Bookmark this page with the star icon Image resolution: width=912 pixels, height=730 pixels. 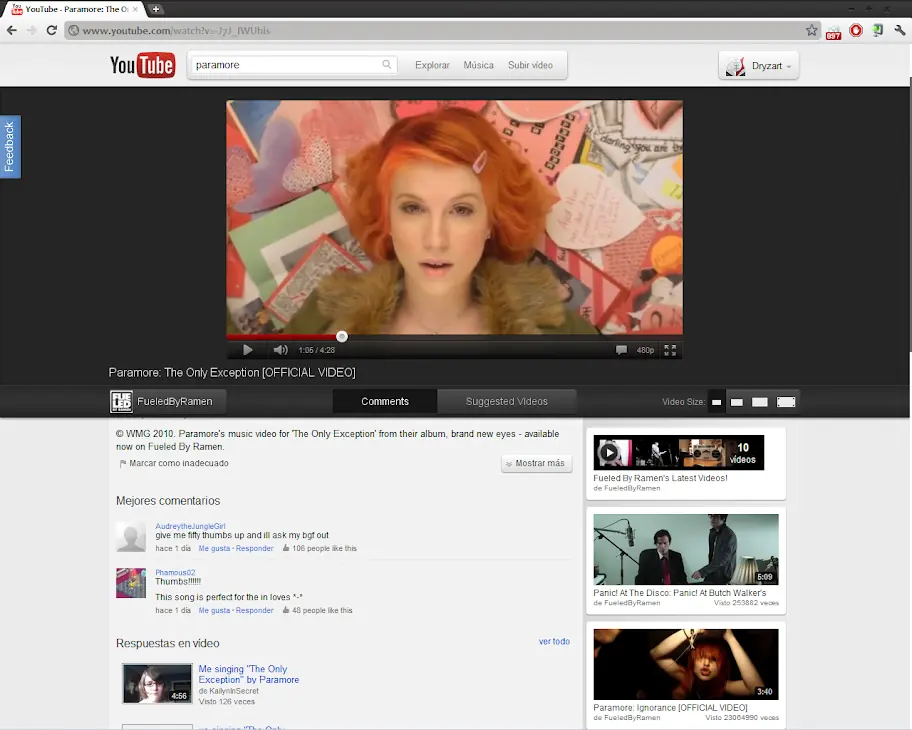811,30
